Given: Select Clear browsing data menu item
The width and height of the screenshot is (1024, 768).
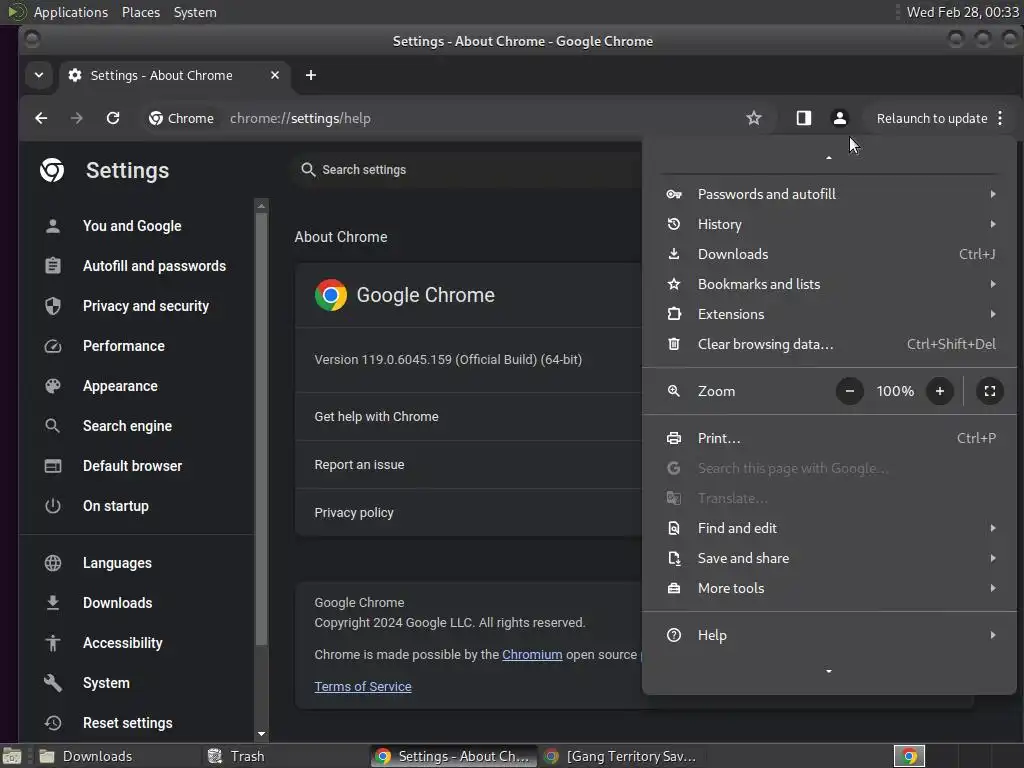Looking at the screenshot, I should pos(829,344).
